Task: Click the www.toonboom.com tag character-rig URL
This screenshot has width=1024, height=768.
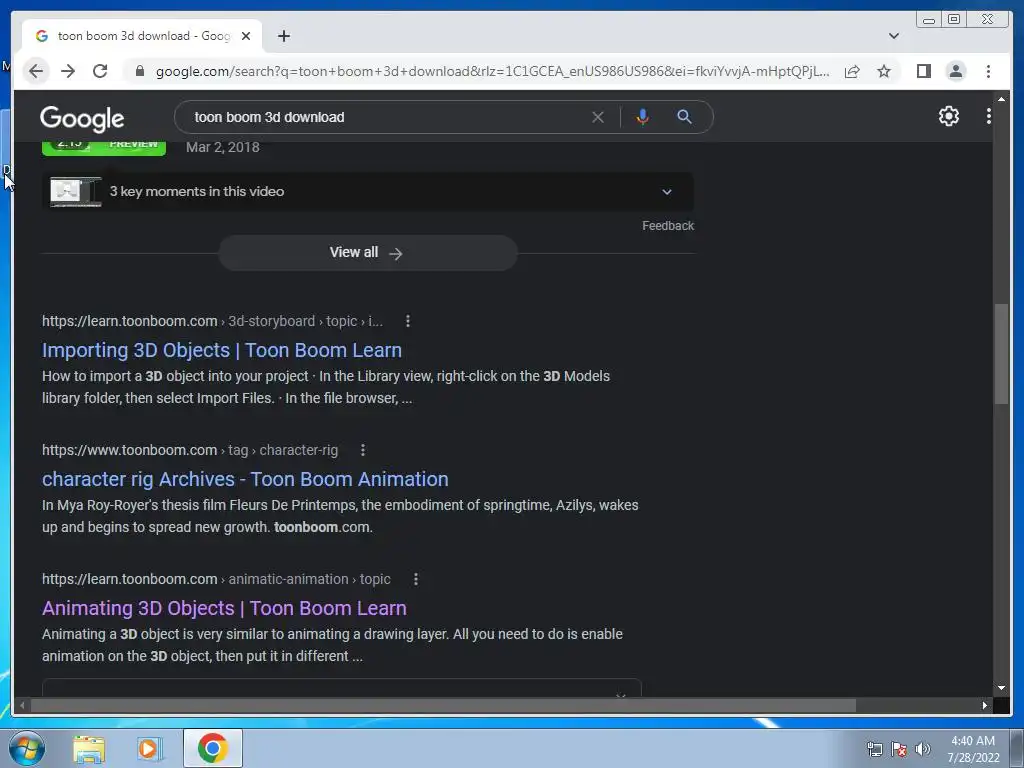Action: point(190,450)
